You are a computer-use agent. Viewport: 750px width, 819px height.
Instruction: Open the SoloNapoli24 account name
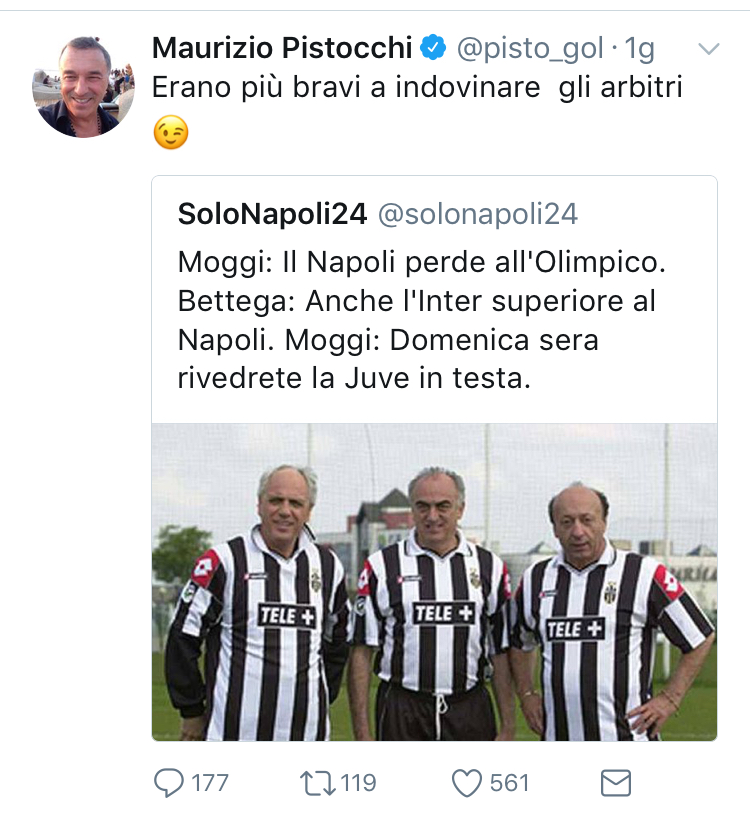pos(273,213)
